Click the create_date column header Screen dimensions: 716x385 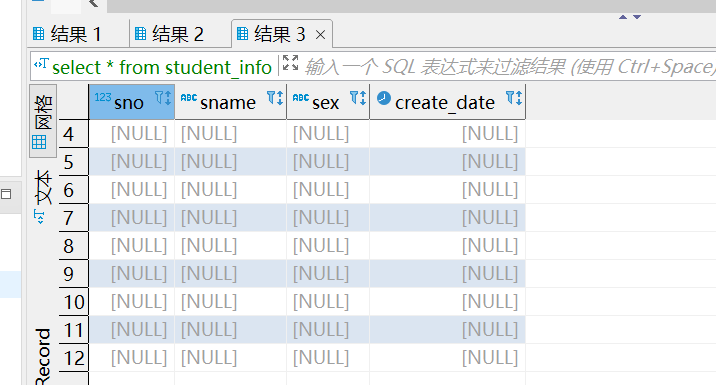coord(448,102)
